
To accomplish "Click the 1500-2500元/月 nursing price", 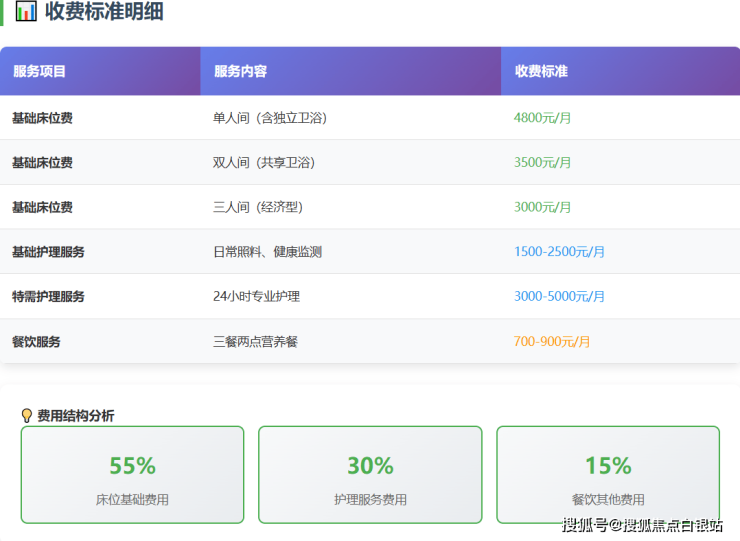I will (x=559, y=252).
